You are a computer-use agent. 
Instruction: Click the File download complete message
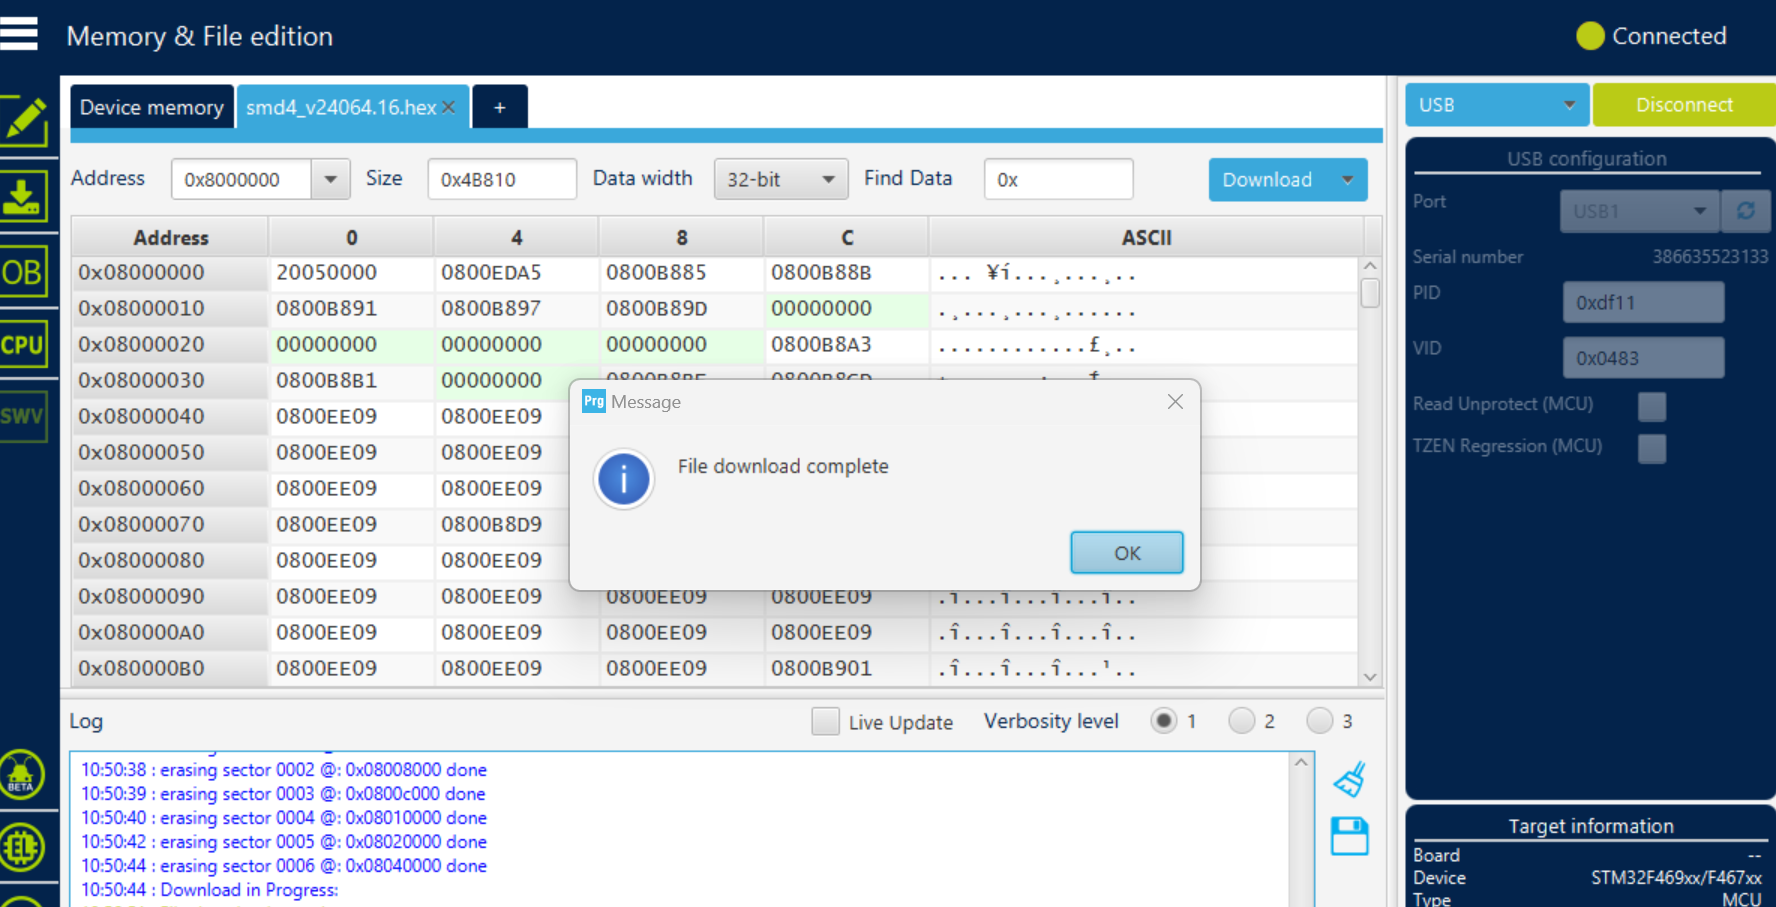click(x=783, y=466)
